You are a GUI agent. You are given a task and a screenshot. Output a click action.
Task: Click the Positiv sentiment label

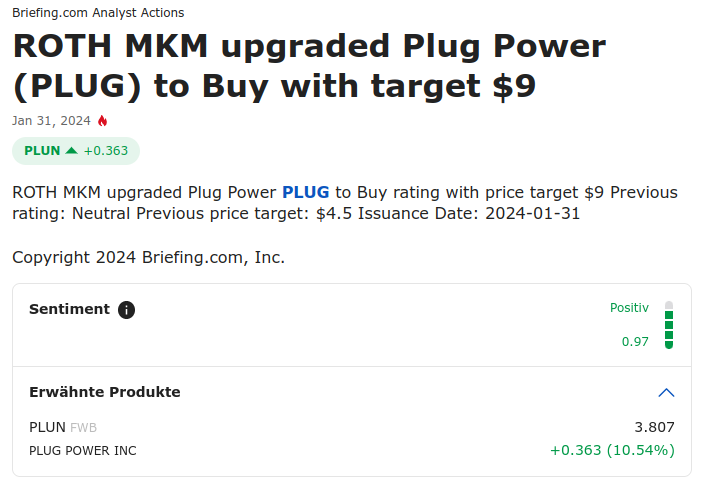629,308
